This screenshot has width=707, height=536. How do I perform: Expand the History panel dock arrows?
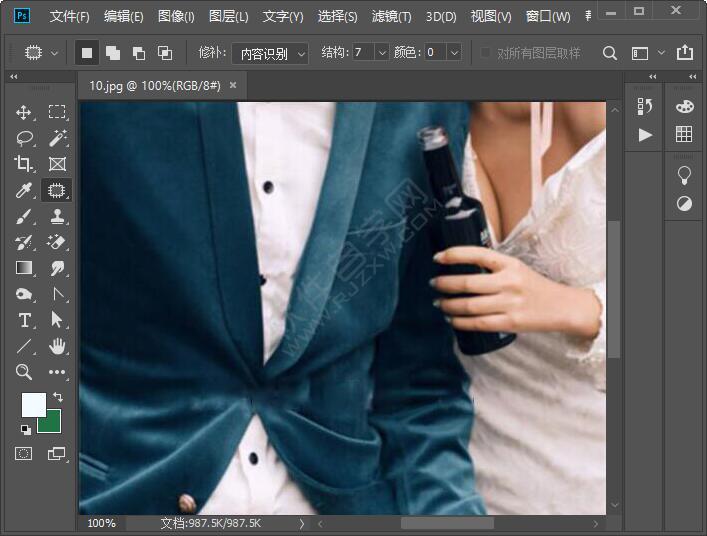(652, 77)
